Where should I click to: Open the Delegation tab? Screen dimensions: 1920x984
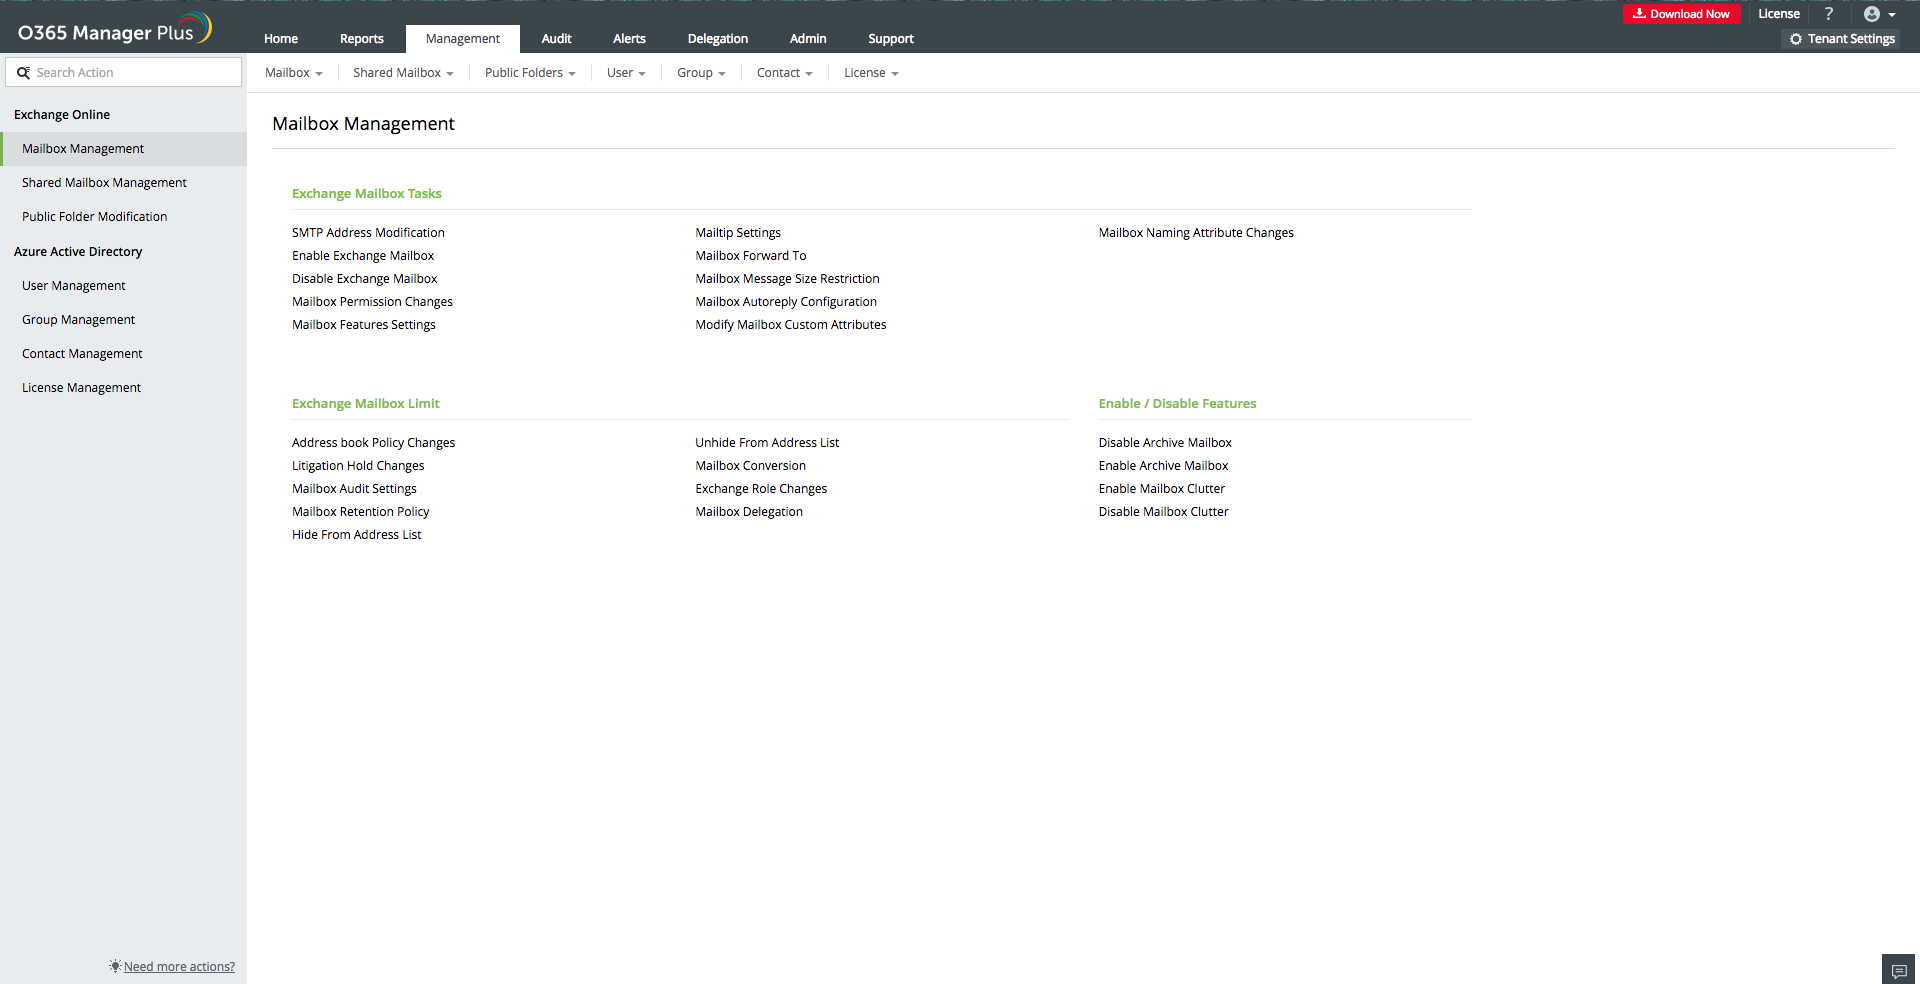coord(717,39)
